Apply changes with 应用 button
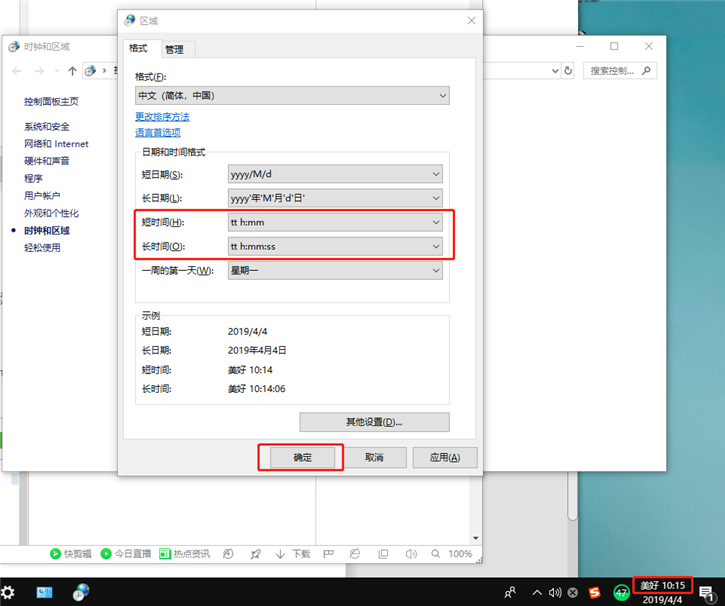Screen dimensions: 725x606 (x=445, y=458)
